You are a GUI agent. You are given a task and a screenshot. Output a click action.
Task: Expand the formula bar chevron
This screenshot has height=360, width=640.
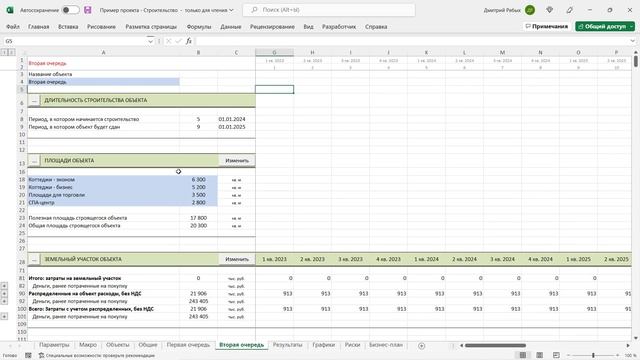click(633, 41)
